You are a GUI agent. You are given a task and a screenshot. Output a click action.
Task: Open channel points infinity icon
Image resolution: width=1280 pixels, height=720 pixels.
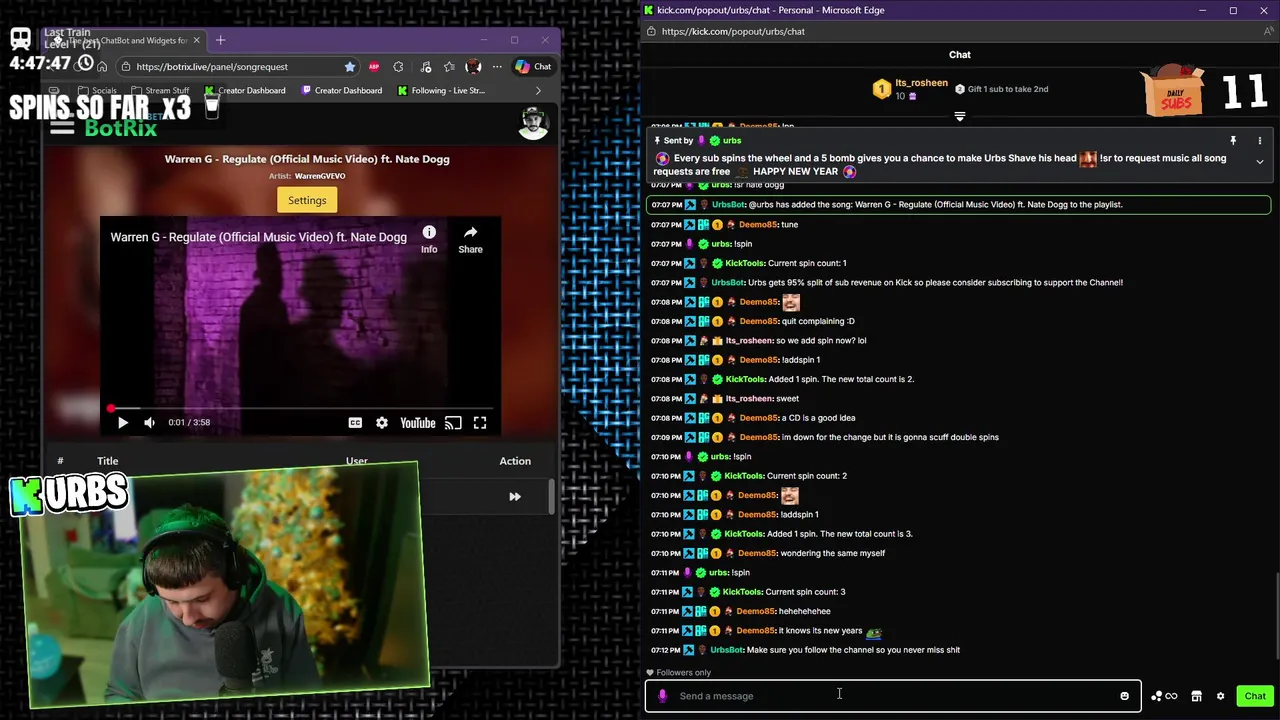pyautogui.click(x=1164, y=696)
